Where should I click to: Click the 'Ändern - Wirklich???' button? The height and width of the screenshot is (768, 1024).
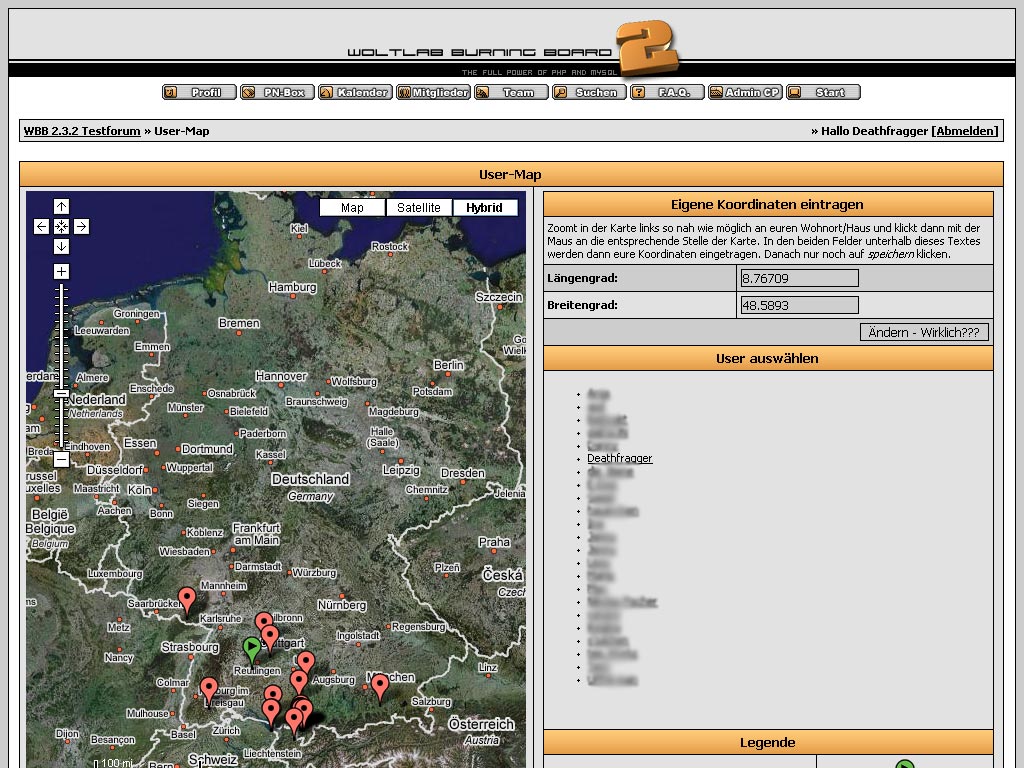point(924,332)
